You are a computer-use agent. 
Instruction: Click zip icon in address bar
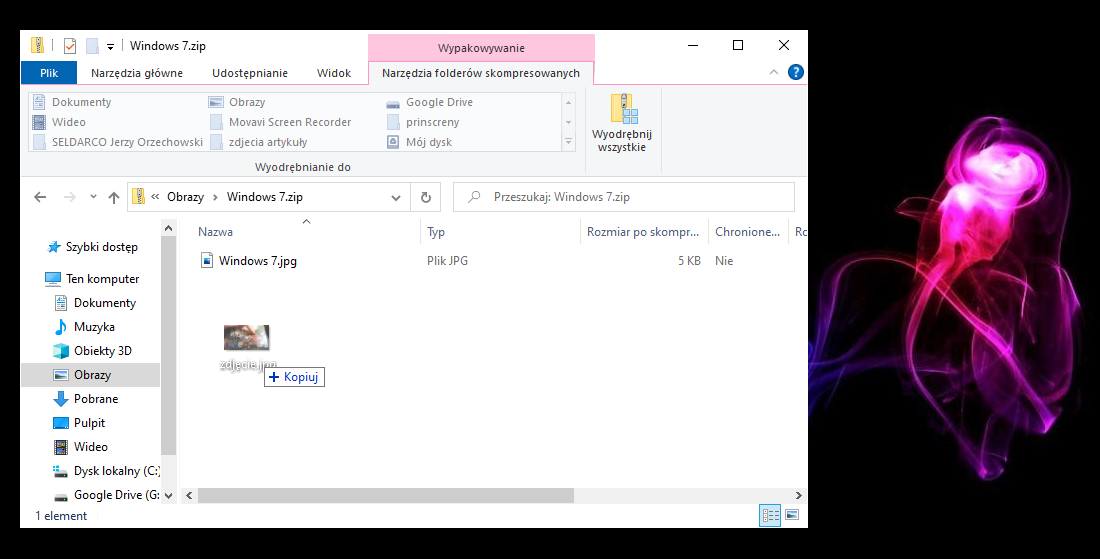tap(139, 197)
